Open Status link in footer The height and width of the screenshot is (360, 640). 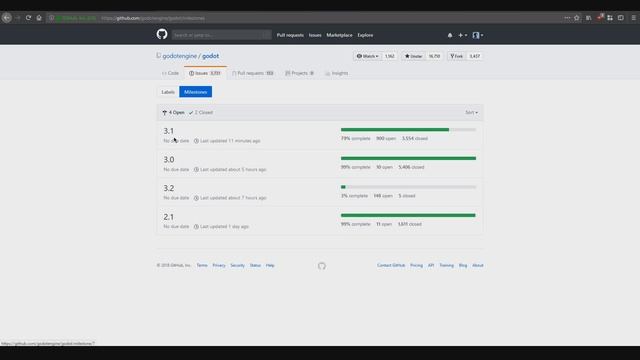point(255,265)
